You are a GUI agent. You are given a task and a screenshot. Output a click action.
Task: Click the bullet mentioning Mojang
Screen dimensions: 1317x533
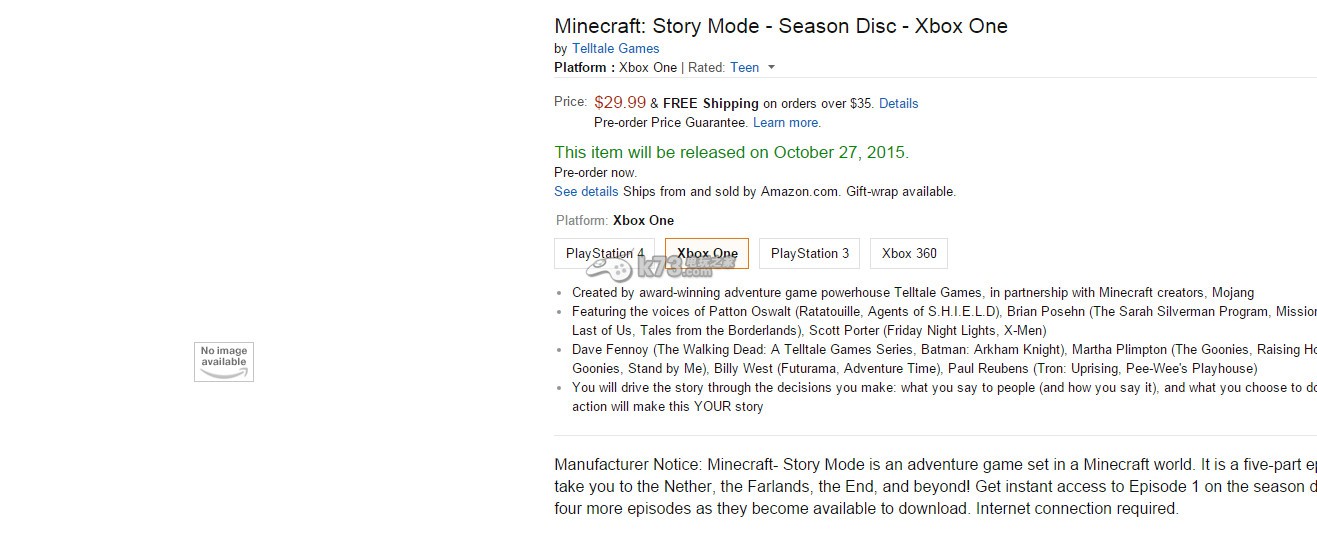(912, 292)
